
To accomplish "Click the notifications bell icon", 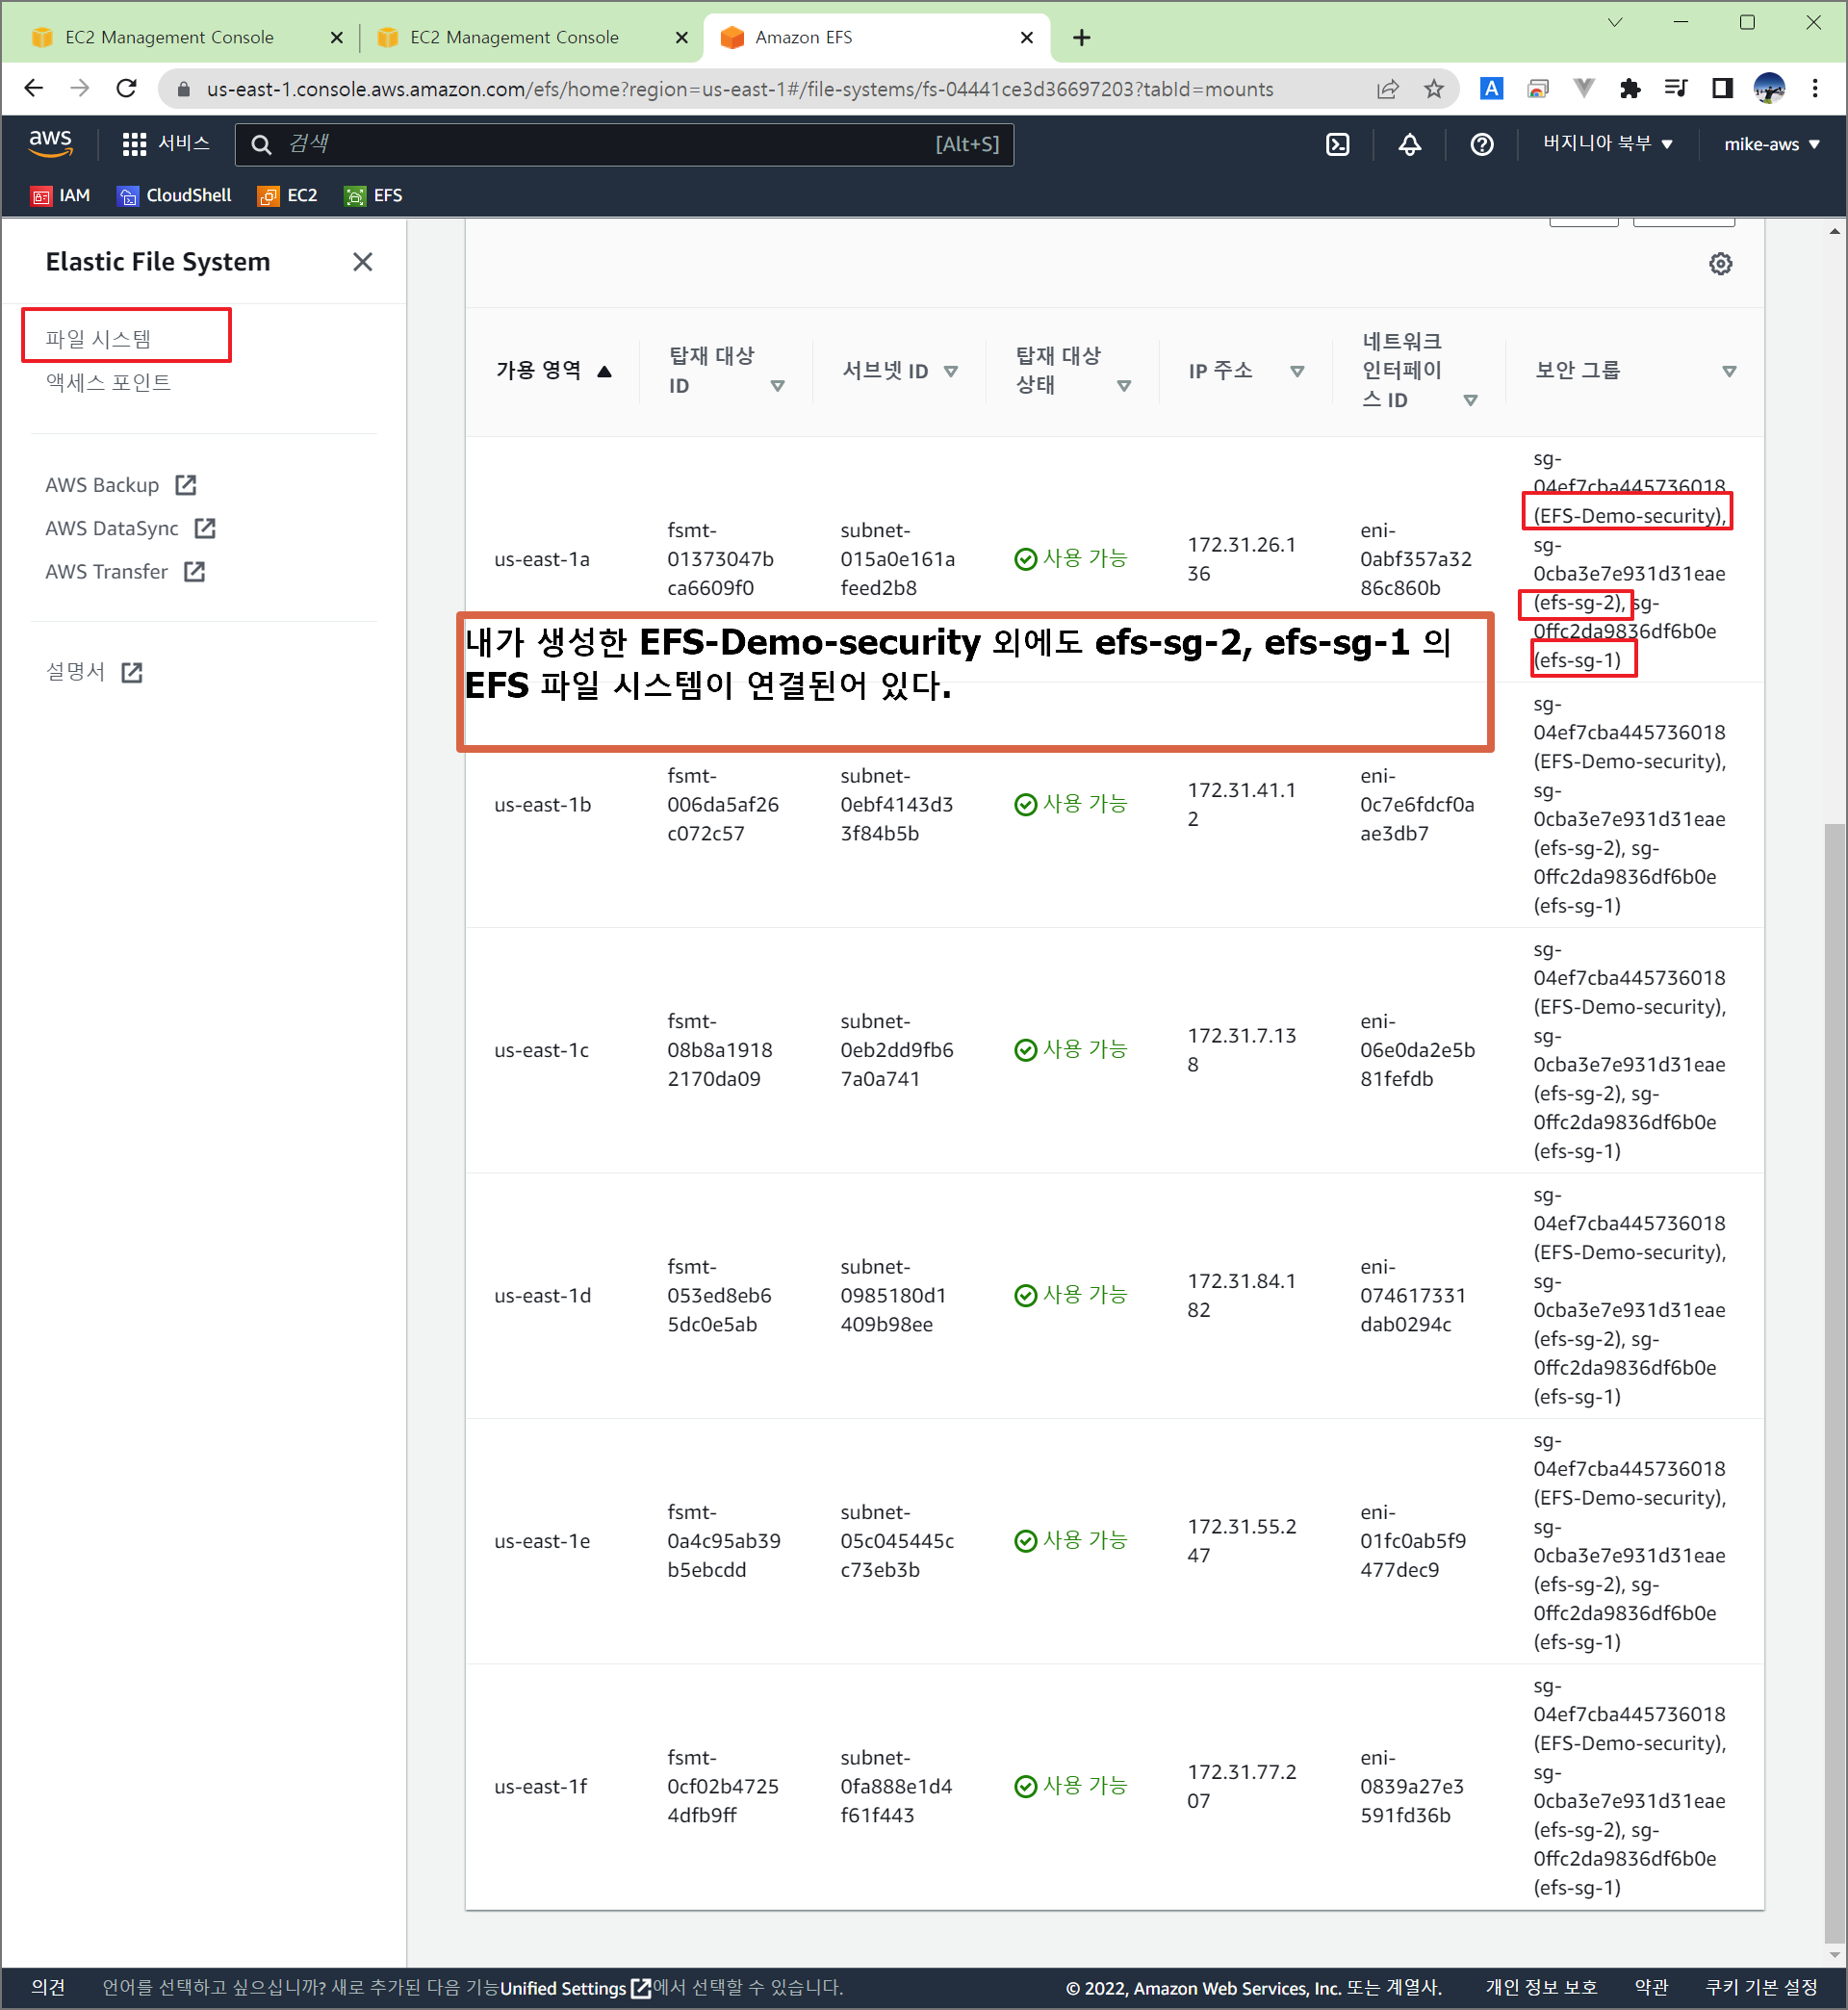I will click(1409, 144).
